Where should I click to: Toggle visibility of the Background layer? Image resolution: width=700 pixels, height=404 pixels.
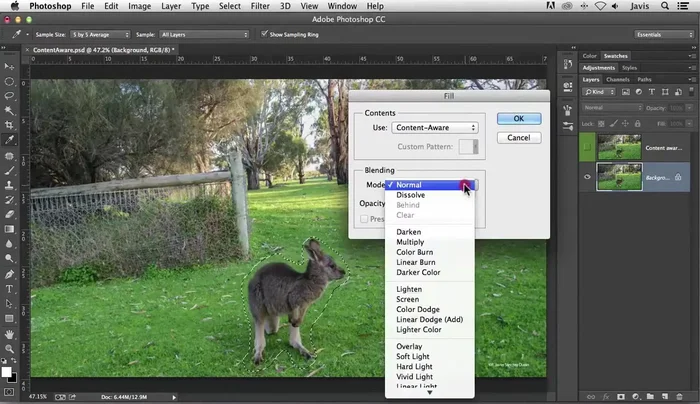tap(587, 177)
